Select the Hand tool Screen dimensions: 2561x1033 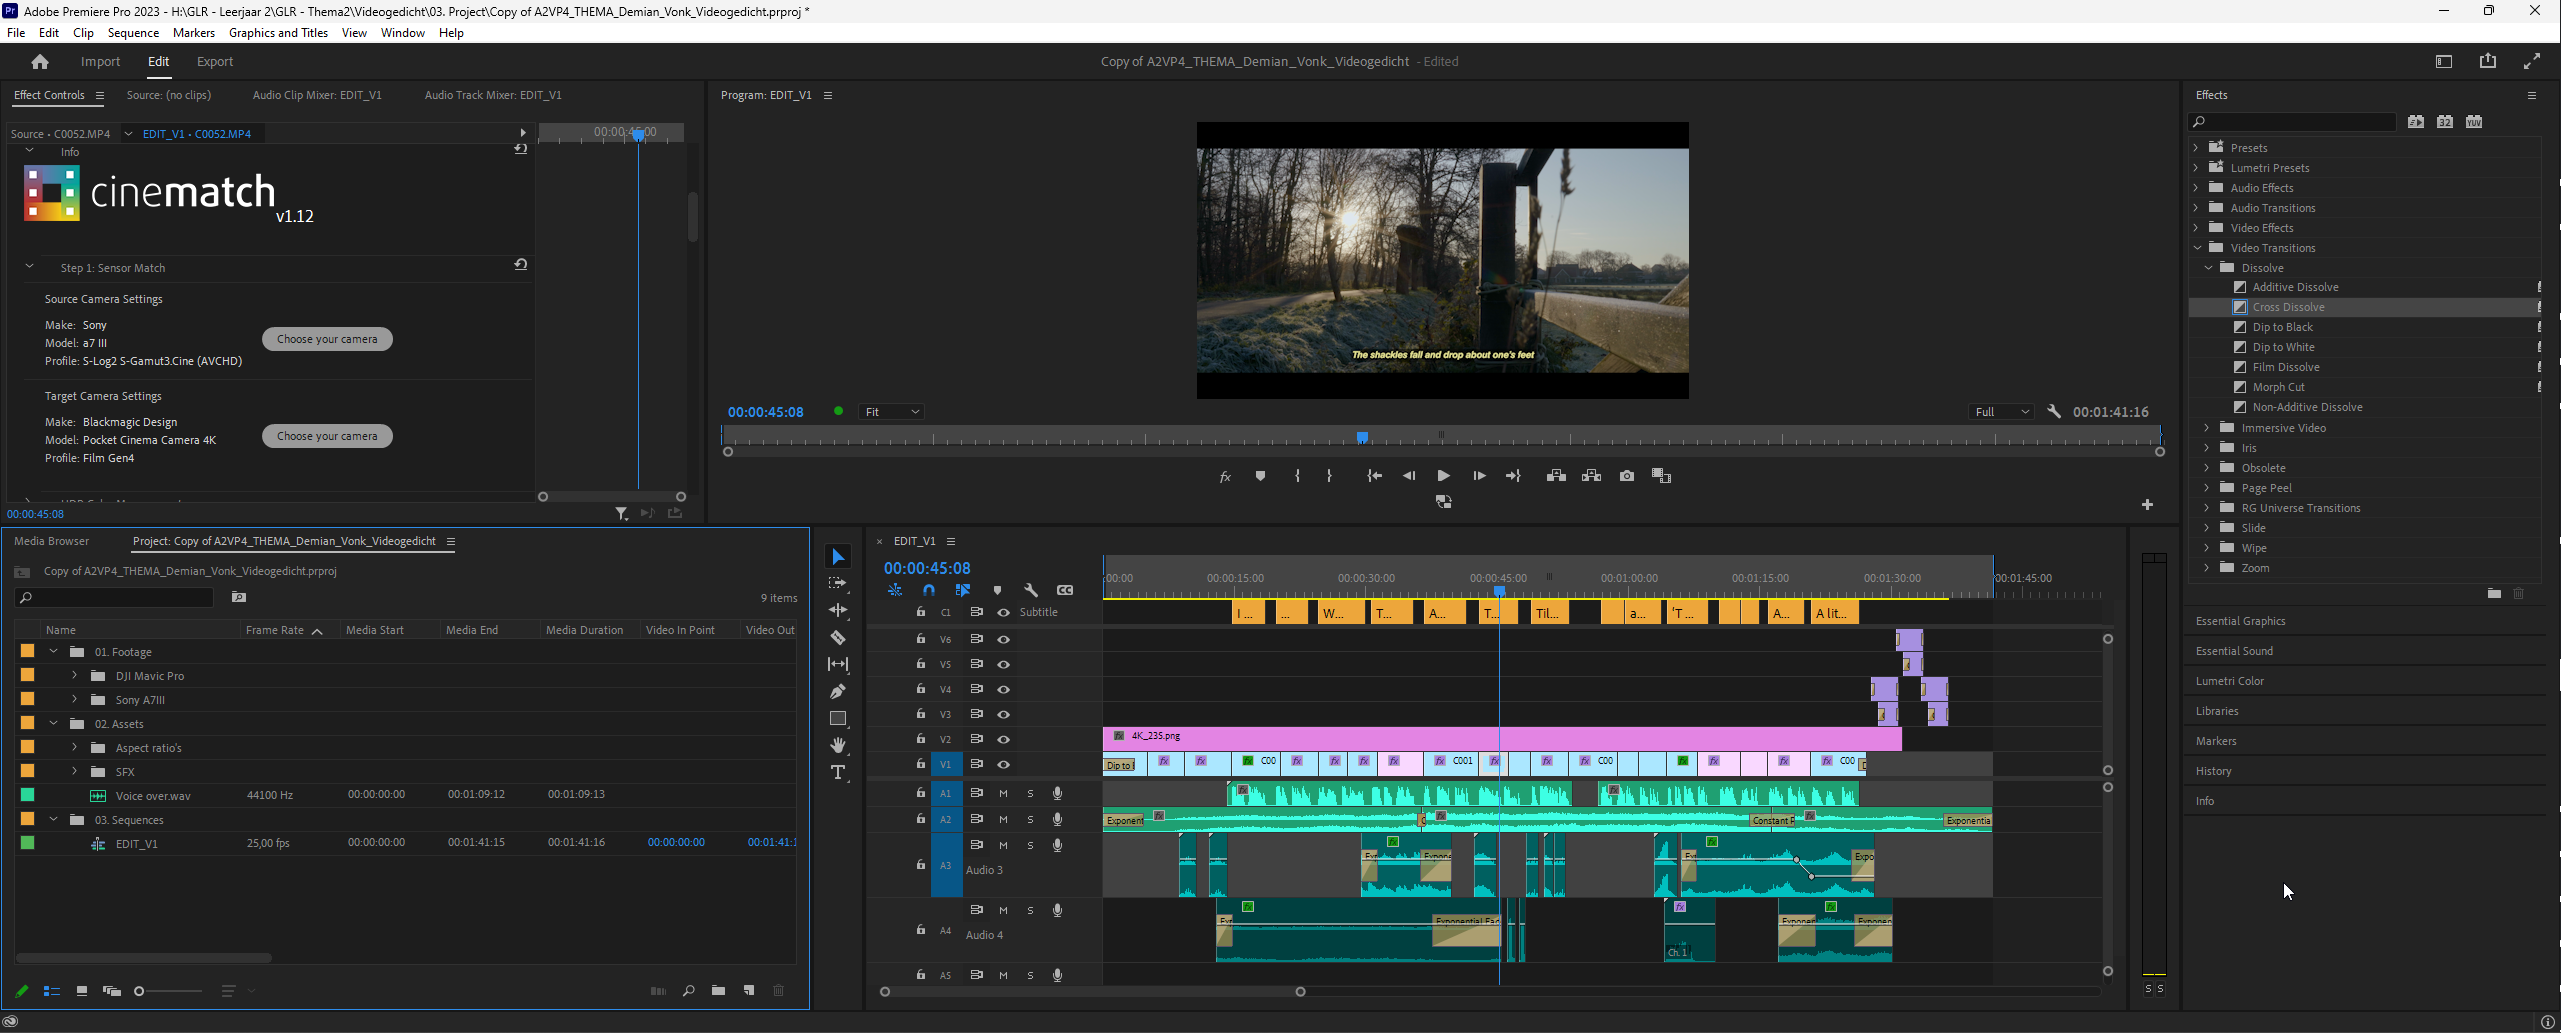tap(838, 745)
